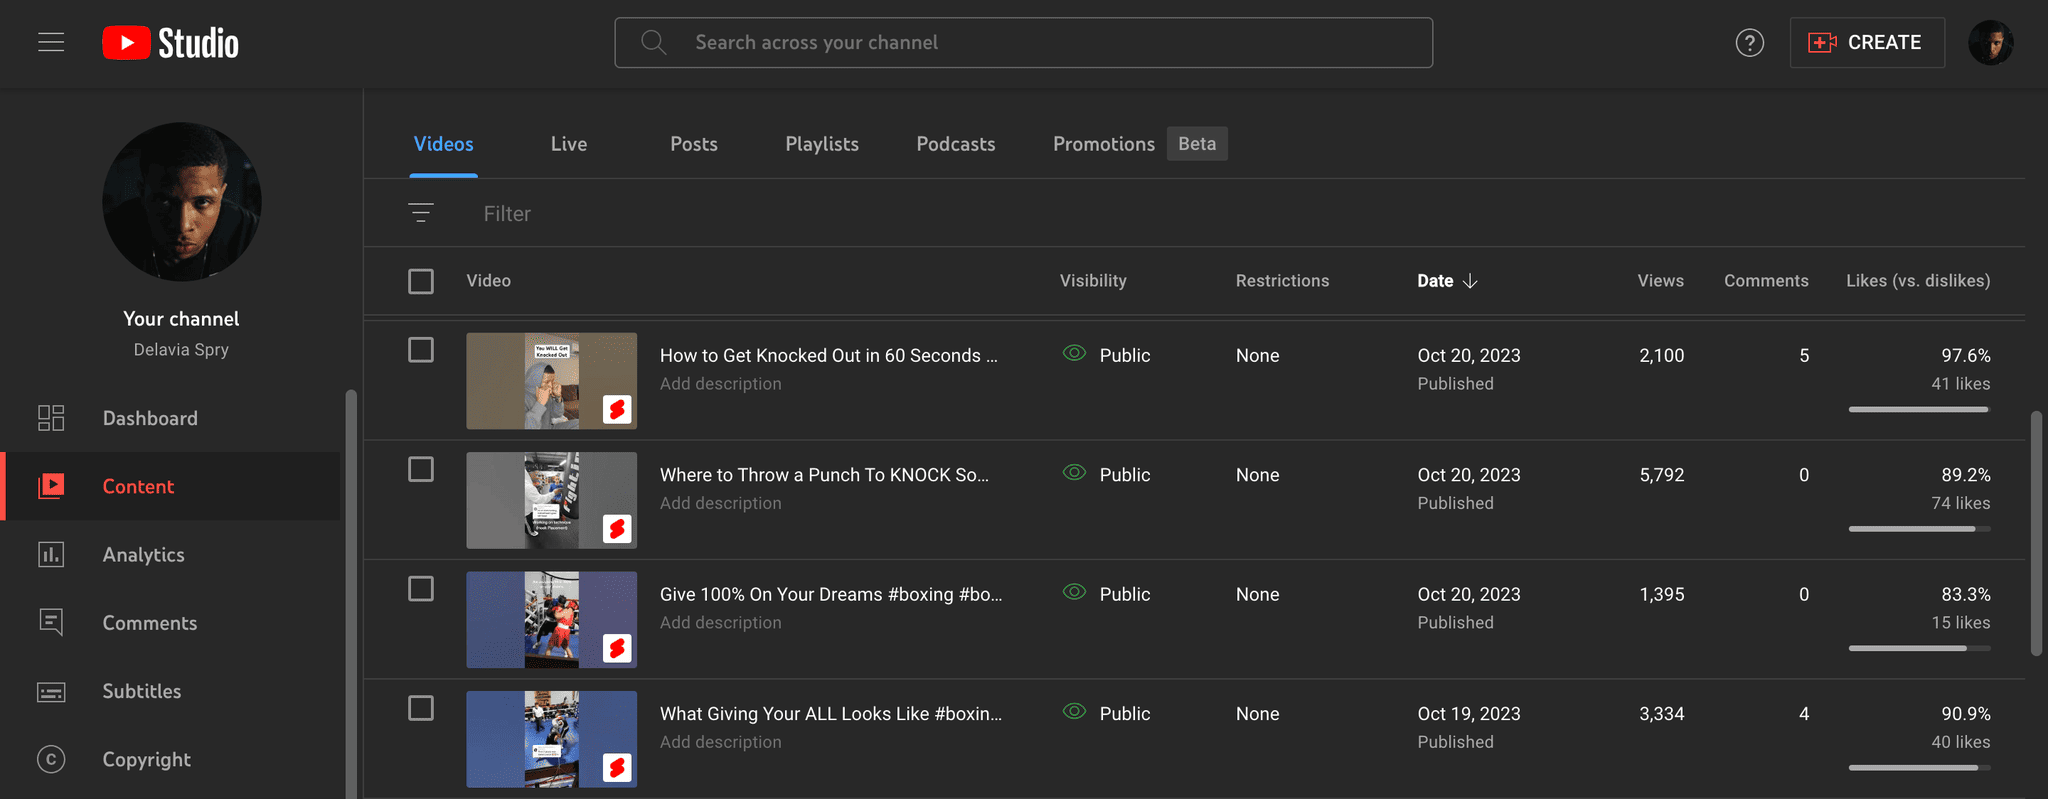Viewport: 2048px width, 799px height.
Task: Open the 'What Giving Your ALL Looks Like' video title
Action: pos(830,714)
